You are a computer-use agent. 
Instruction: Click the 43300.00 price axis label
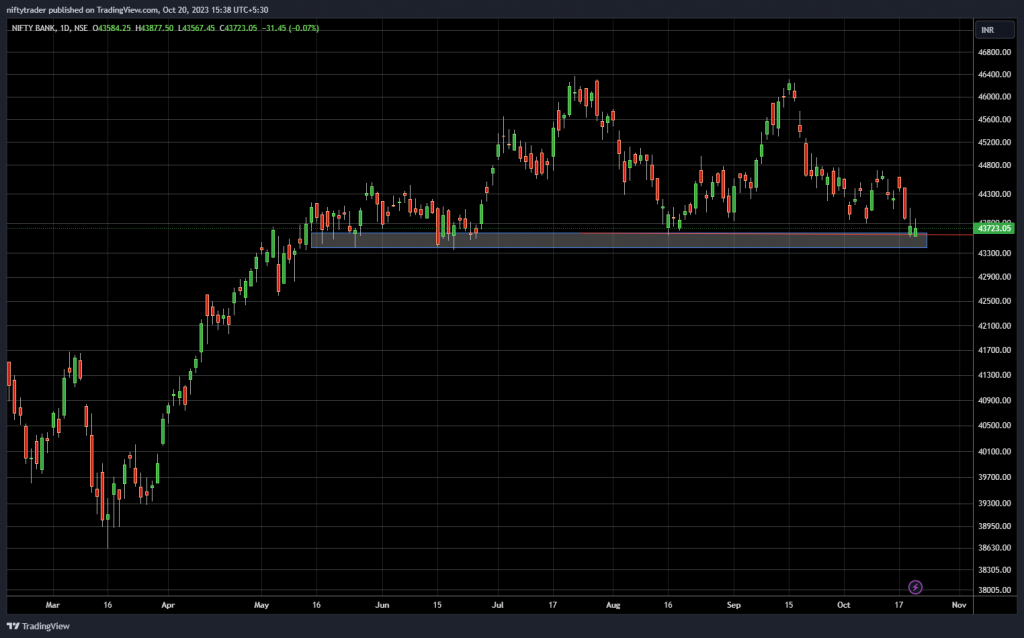[994, 253]
